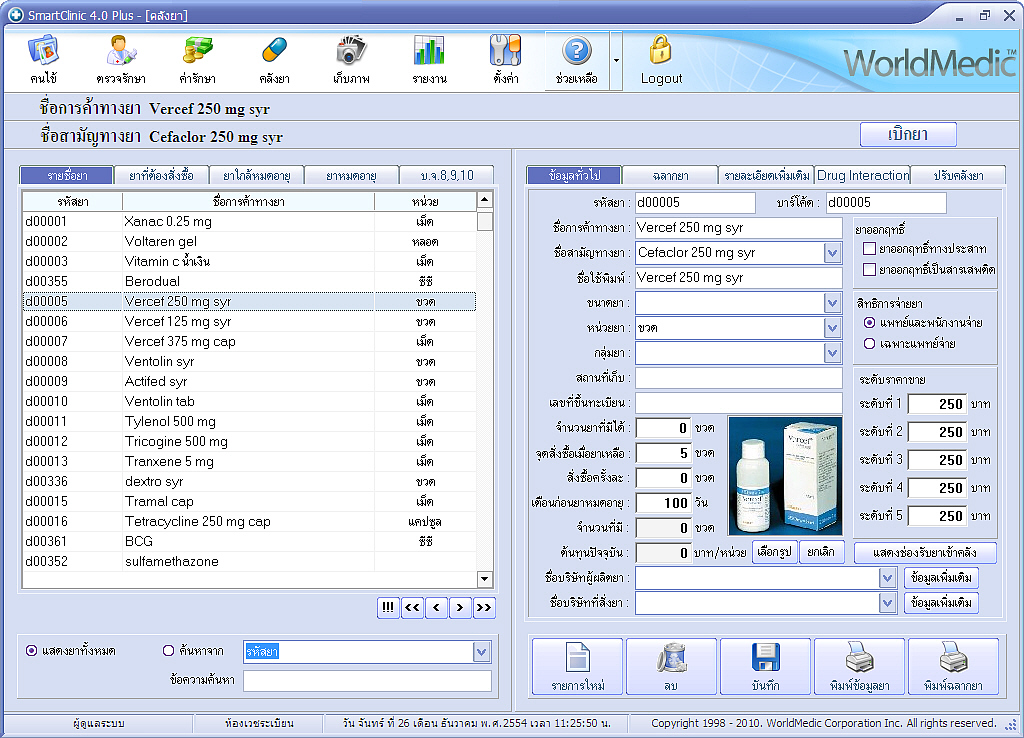Click the บันทึก save floppy button
The image size is (1024, 738).
tap(765, 666)
